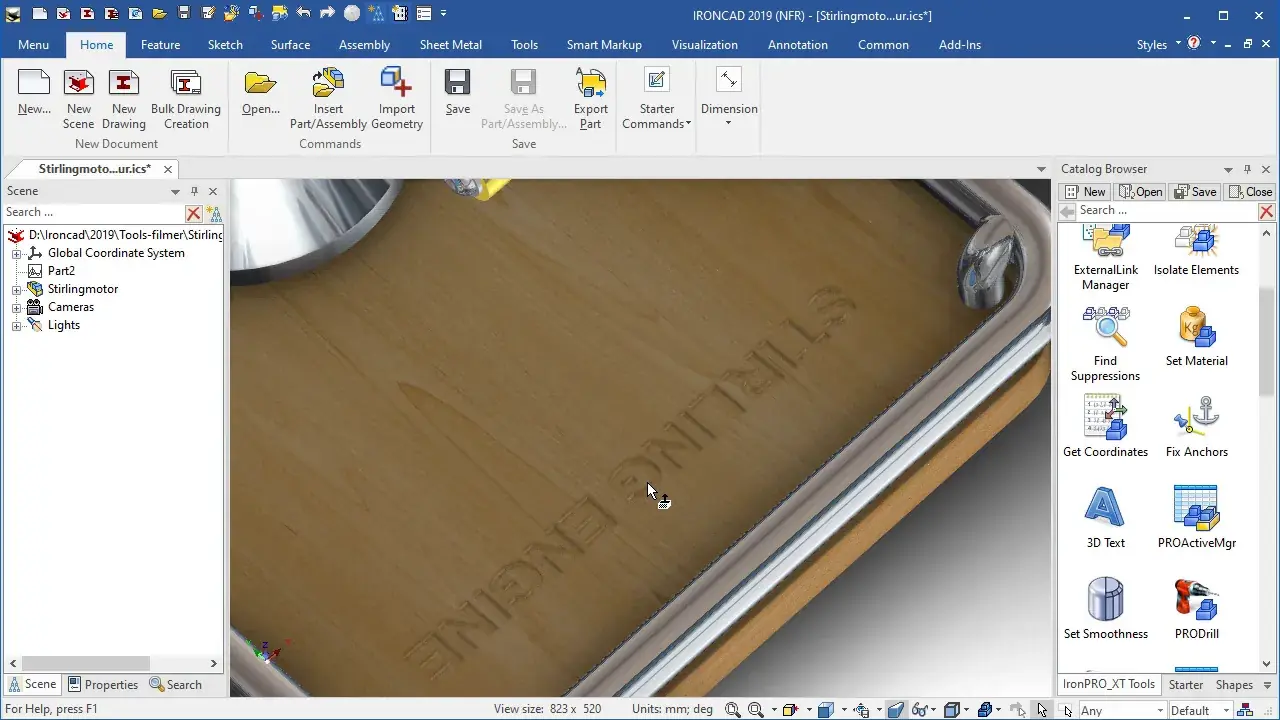This screenshot has width=1280, height=720.
Task: Click Redo in quick access toolbar
Action: tap(327, 14)
